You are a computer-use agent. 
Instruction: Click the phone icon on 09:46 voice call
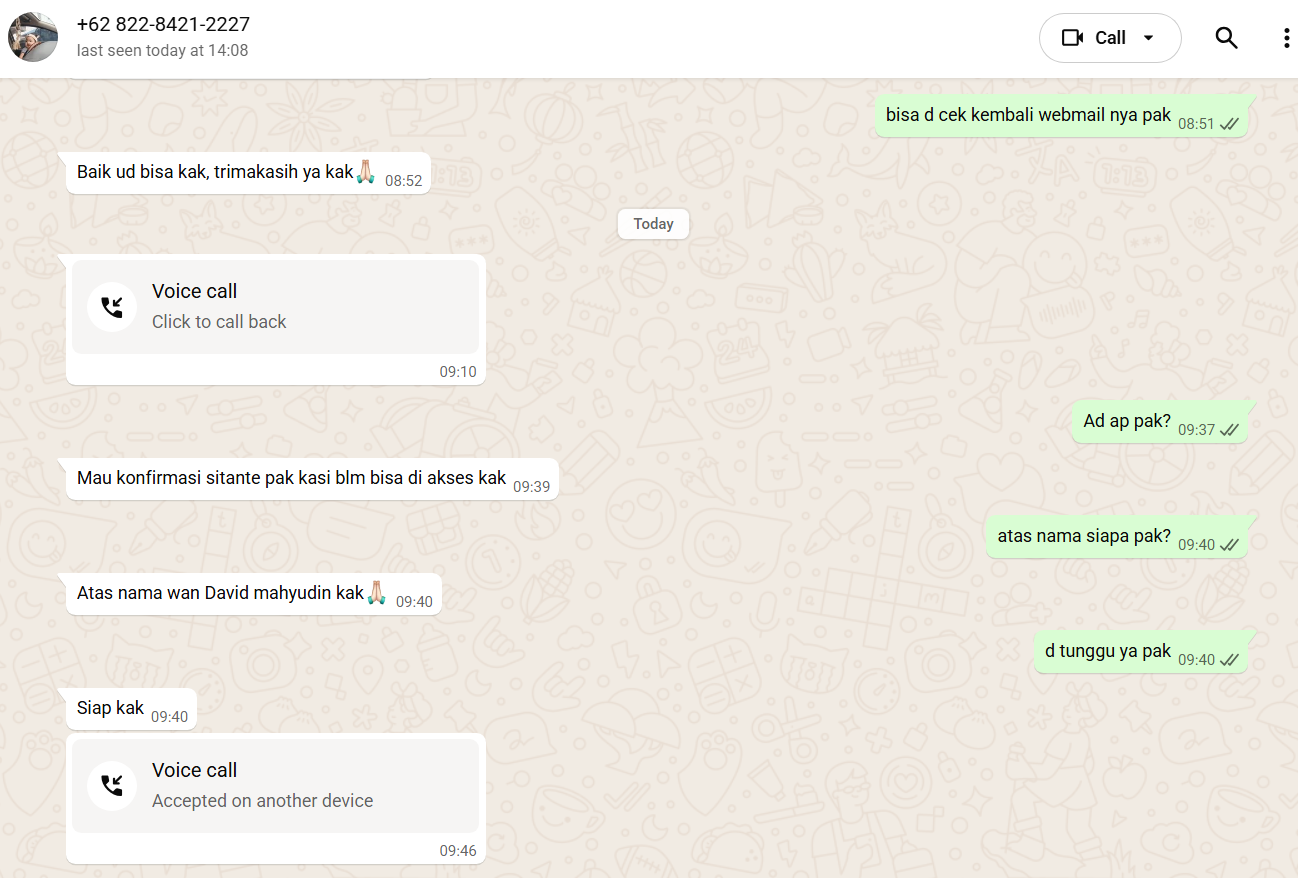point(112,786)
